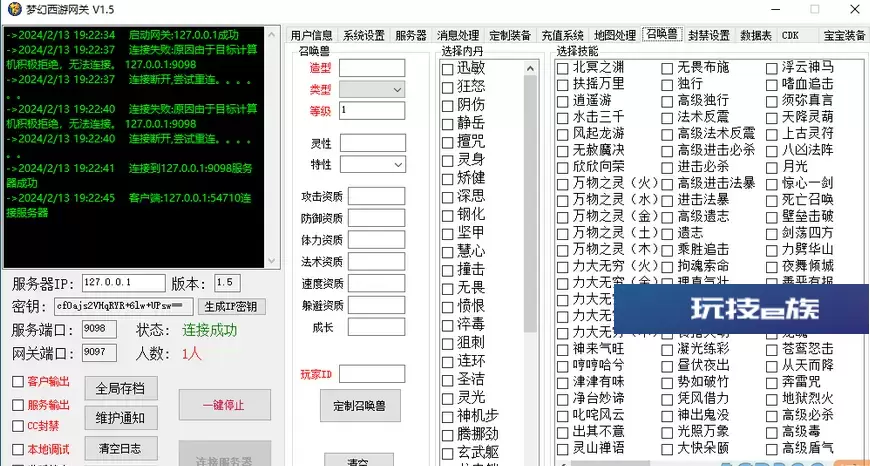Open the CDK tab

click(x=791, y=36)
